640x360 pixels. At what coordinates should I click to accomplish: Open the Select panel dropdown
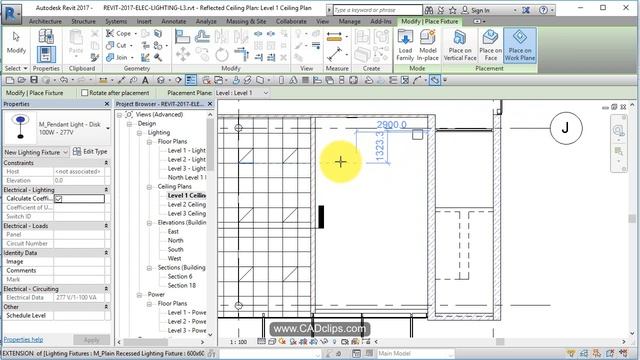coord(16,68)
